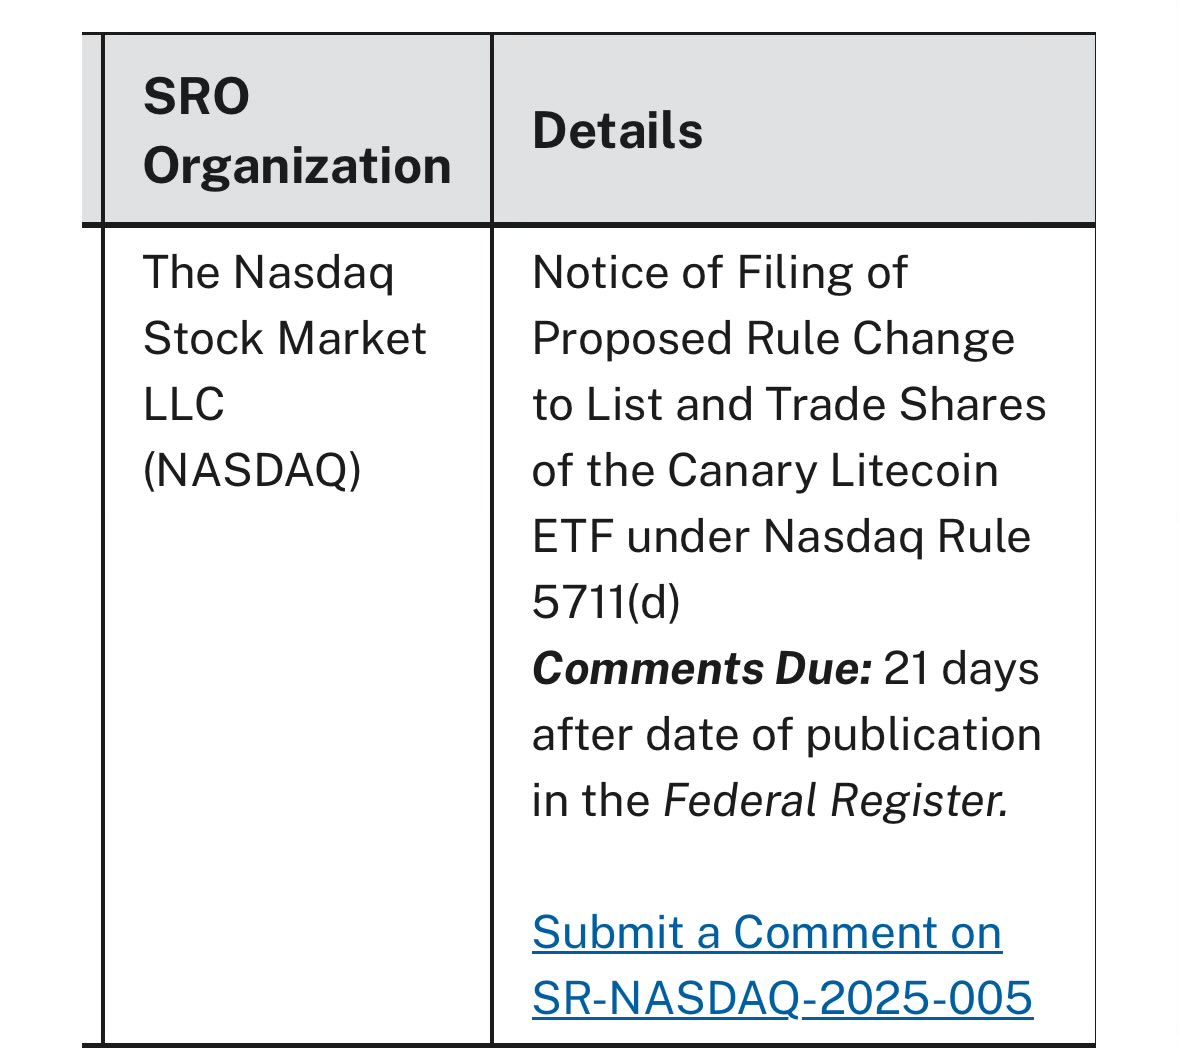Click the 'Stock Market' text line
This screenshot has height=1048, width=1179.
click(285, 338)
